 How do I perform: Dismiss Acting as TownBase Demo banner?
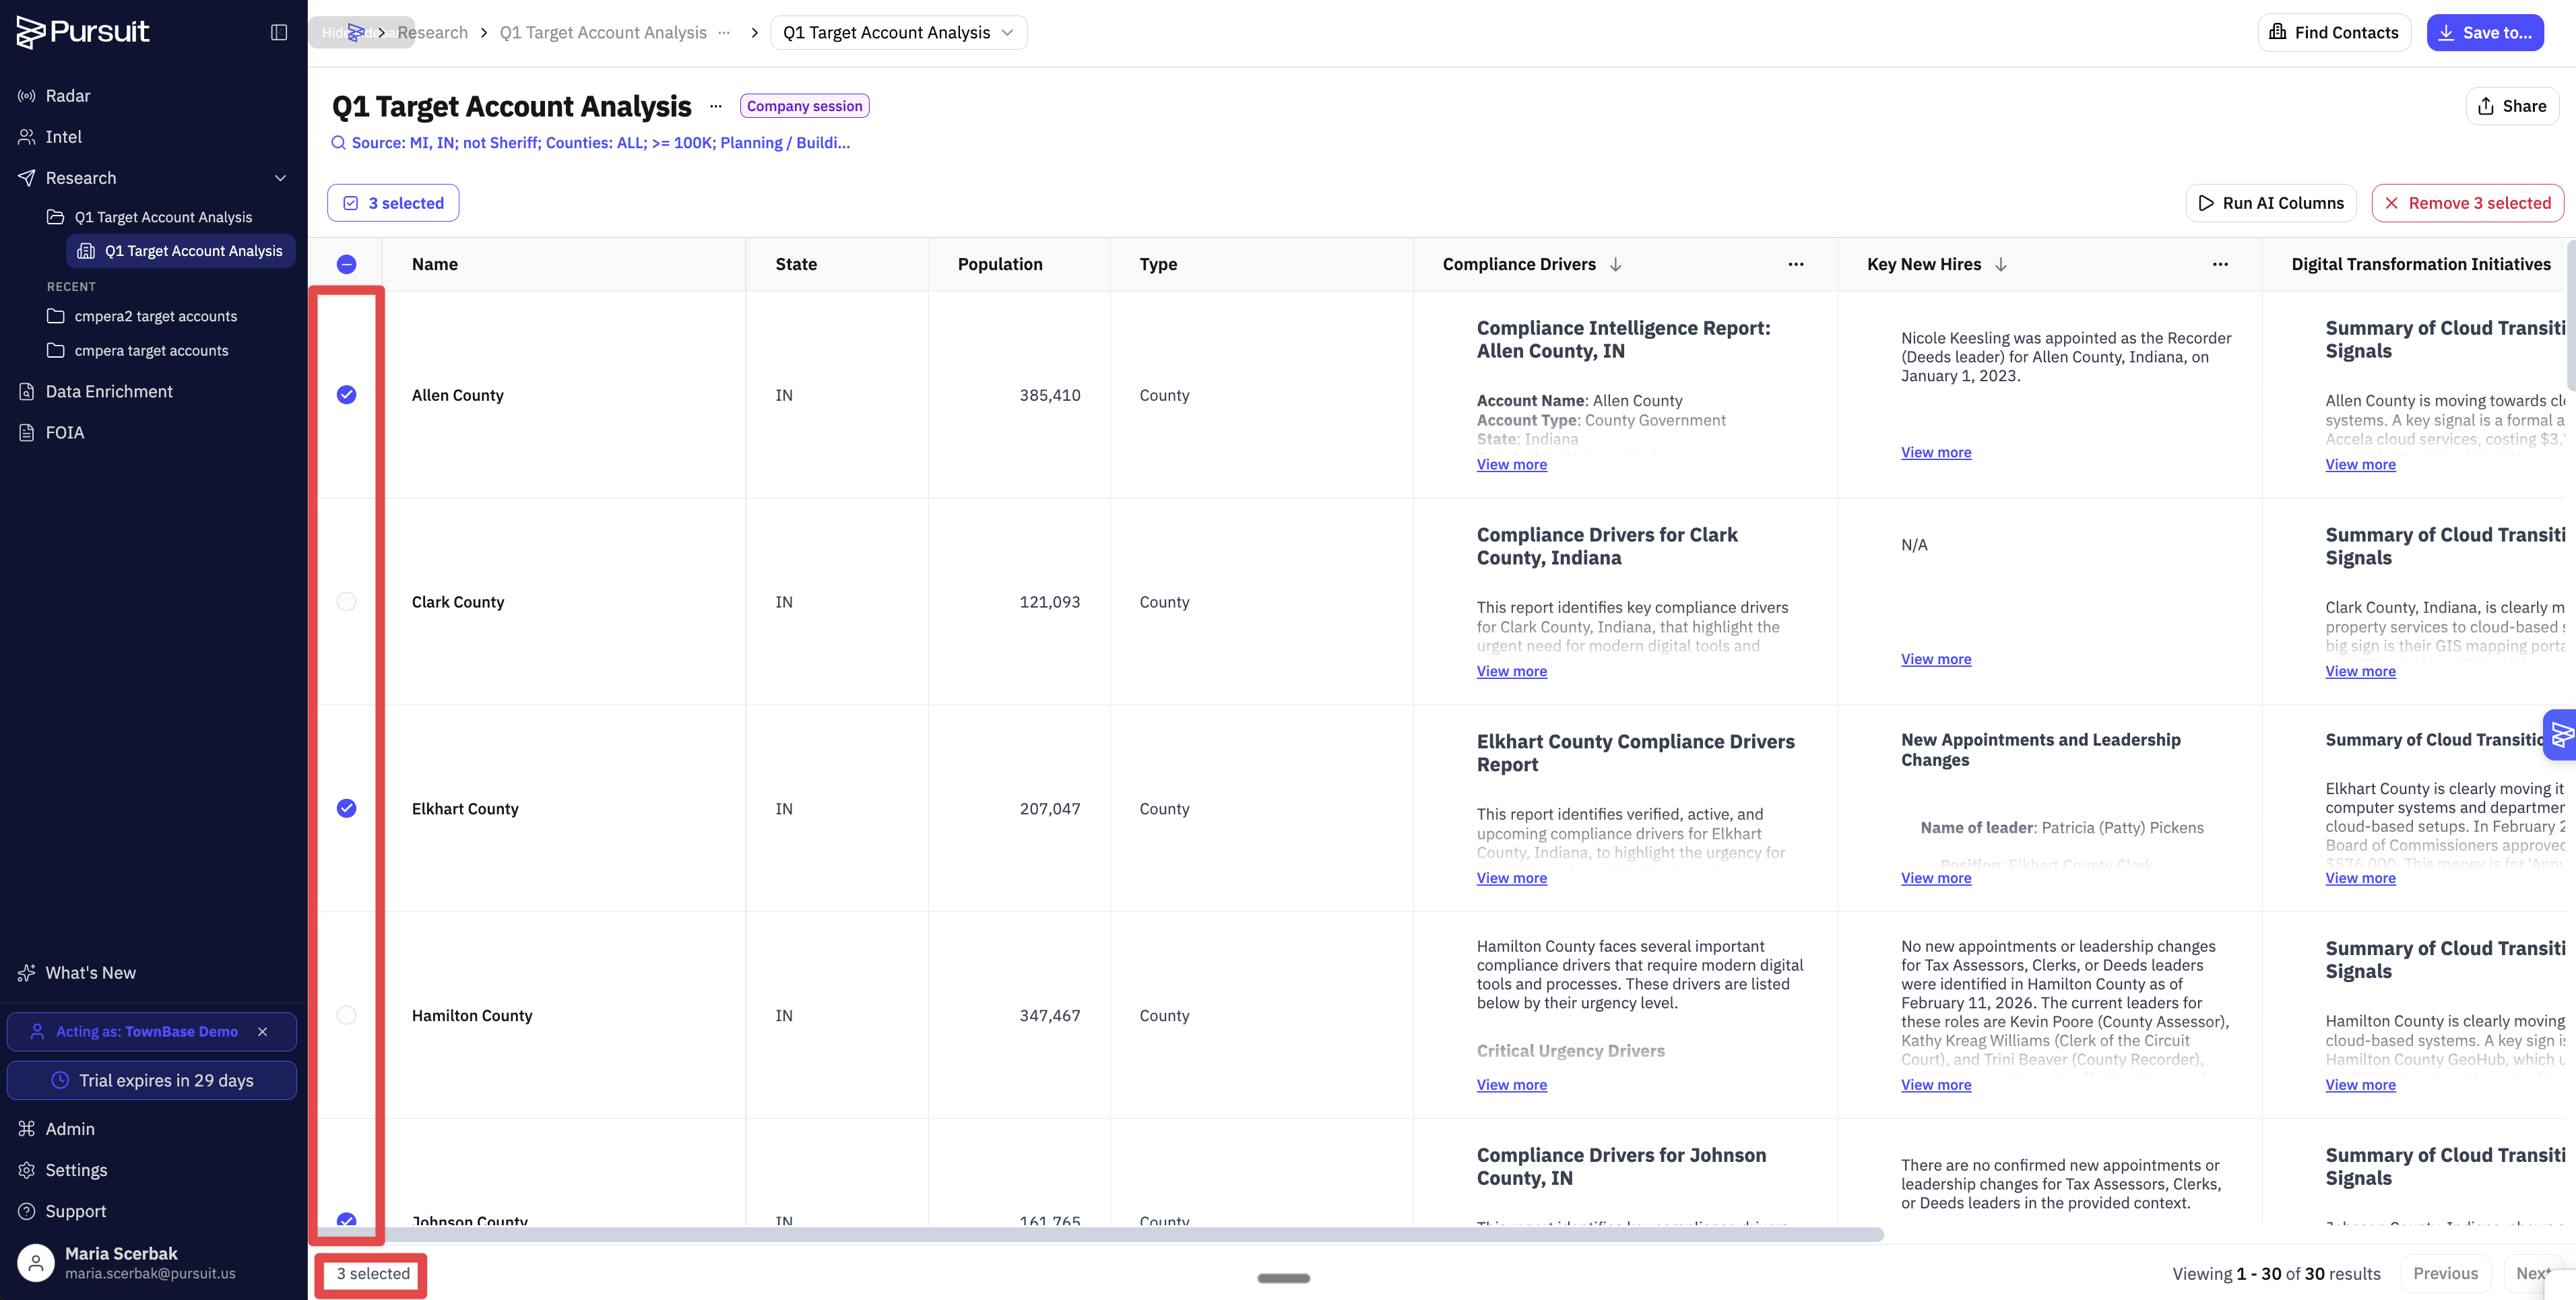pos(263,1031)
